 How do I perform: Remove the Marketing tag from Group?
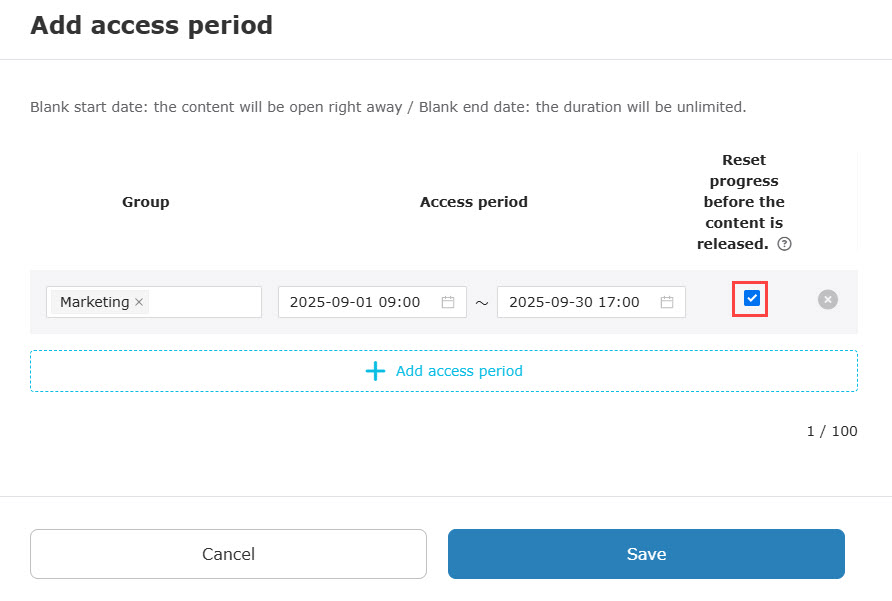(139, 302)
